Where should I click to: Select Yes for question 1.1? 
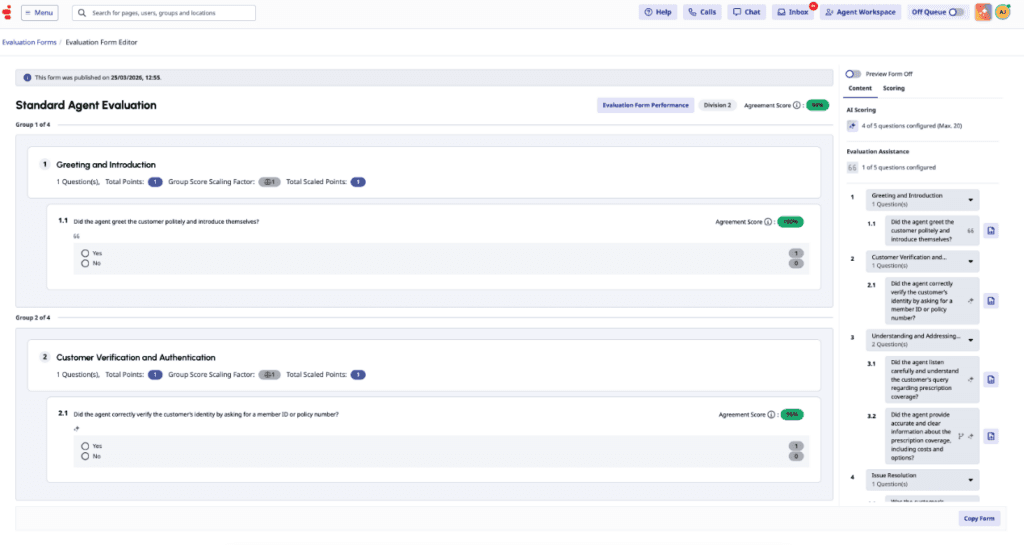tap(85, 254)
